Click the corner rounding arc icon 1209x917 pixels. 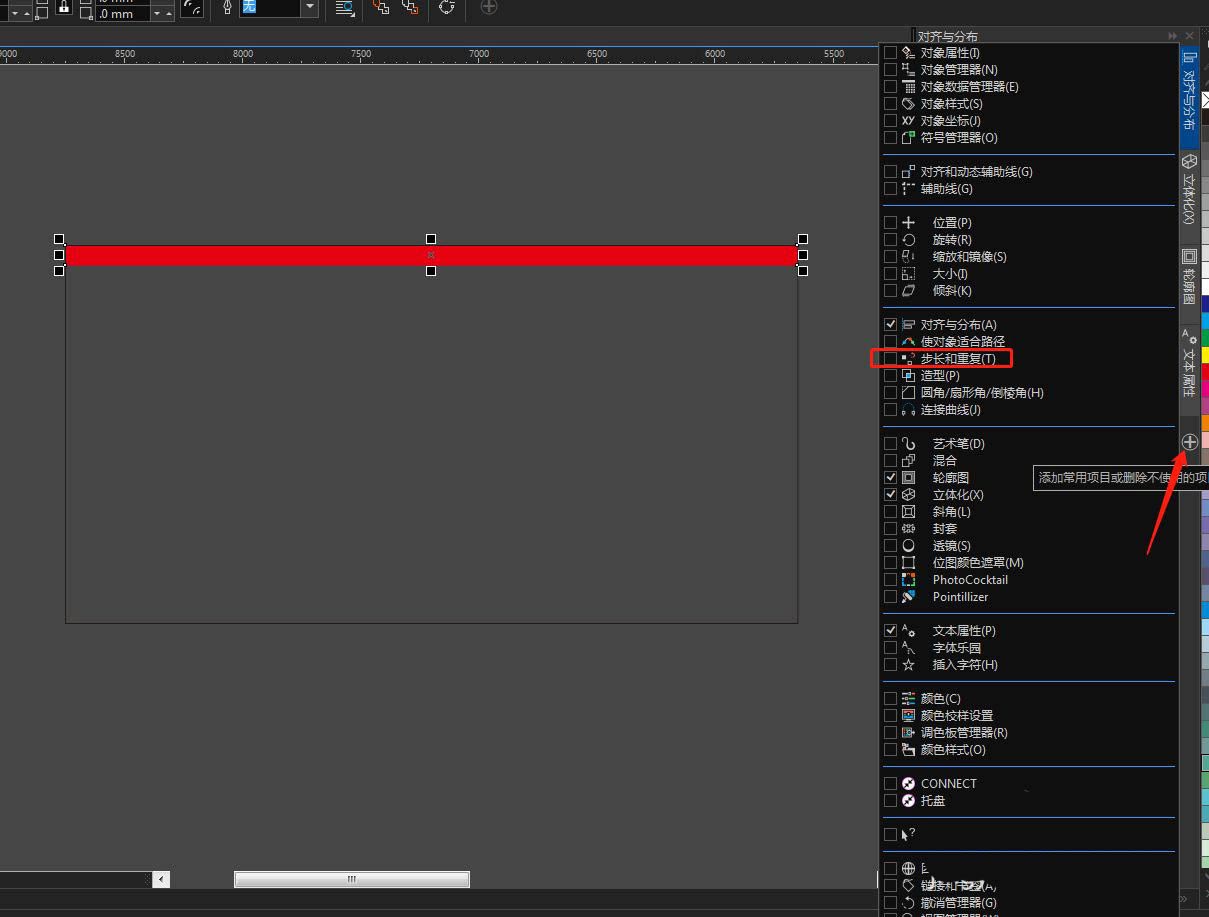pos(193,8)
